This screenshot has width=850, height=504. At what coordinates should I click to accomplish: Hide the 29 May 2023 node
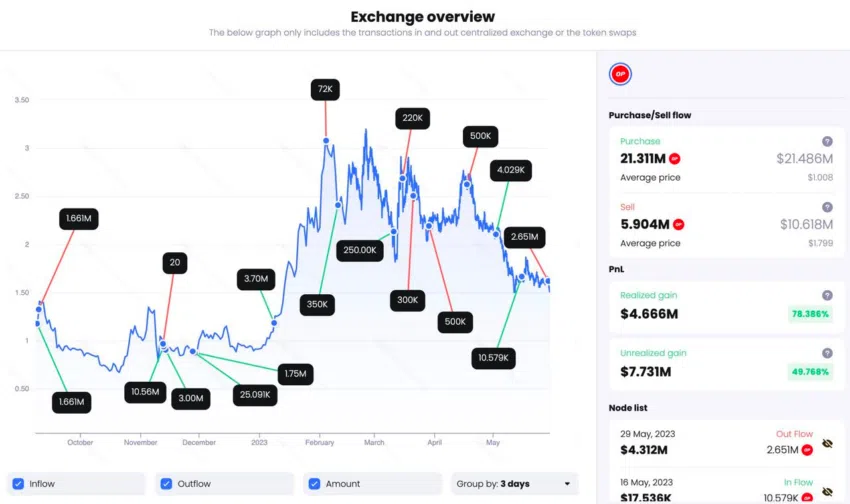[x=827, y=444]
